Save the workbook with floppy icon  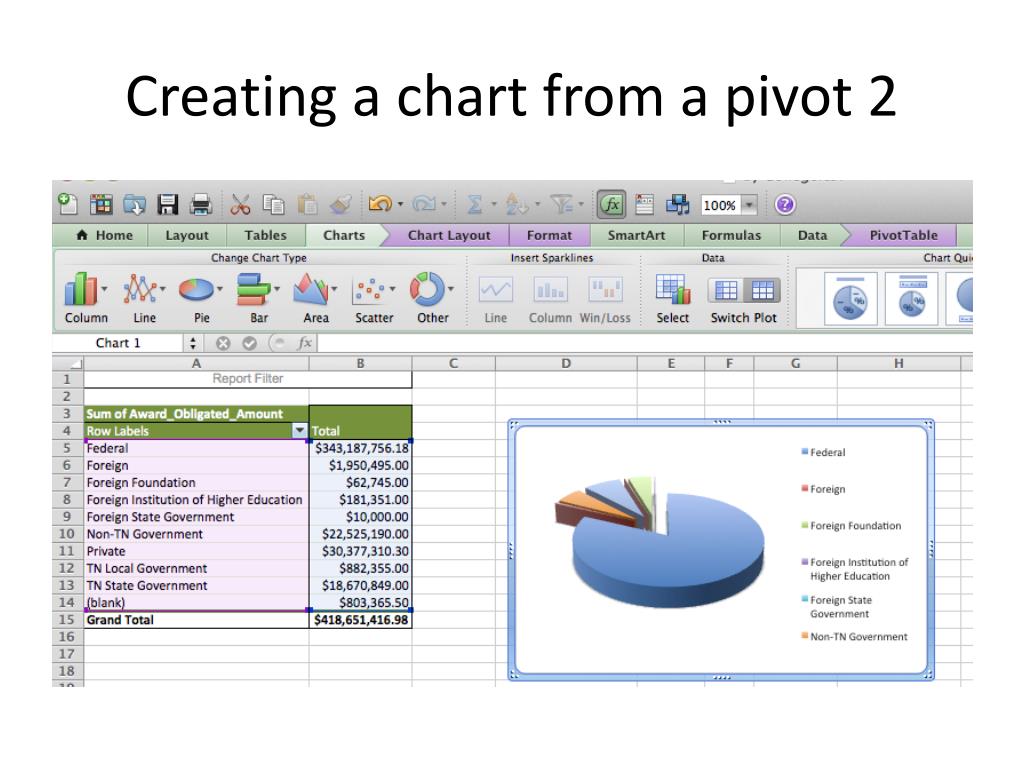(168, 205)
